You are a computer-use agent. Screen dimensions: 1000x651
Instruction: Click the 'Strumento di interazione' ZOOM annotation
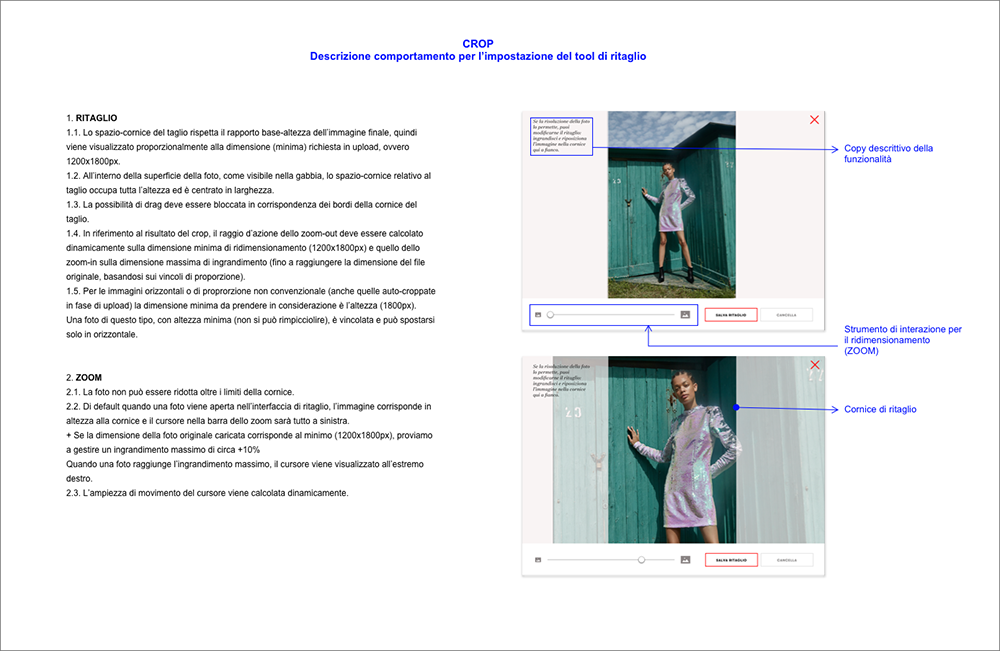[902, 340]
